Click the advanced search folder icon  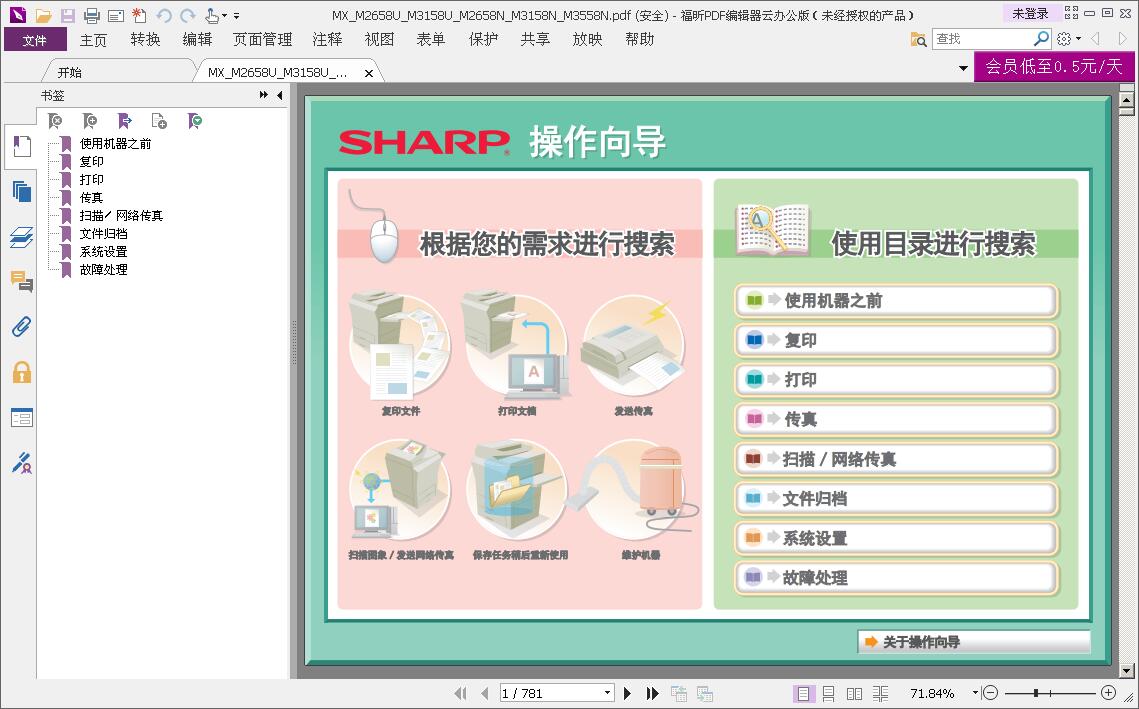pos(918,39)
